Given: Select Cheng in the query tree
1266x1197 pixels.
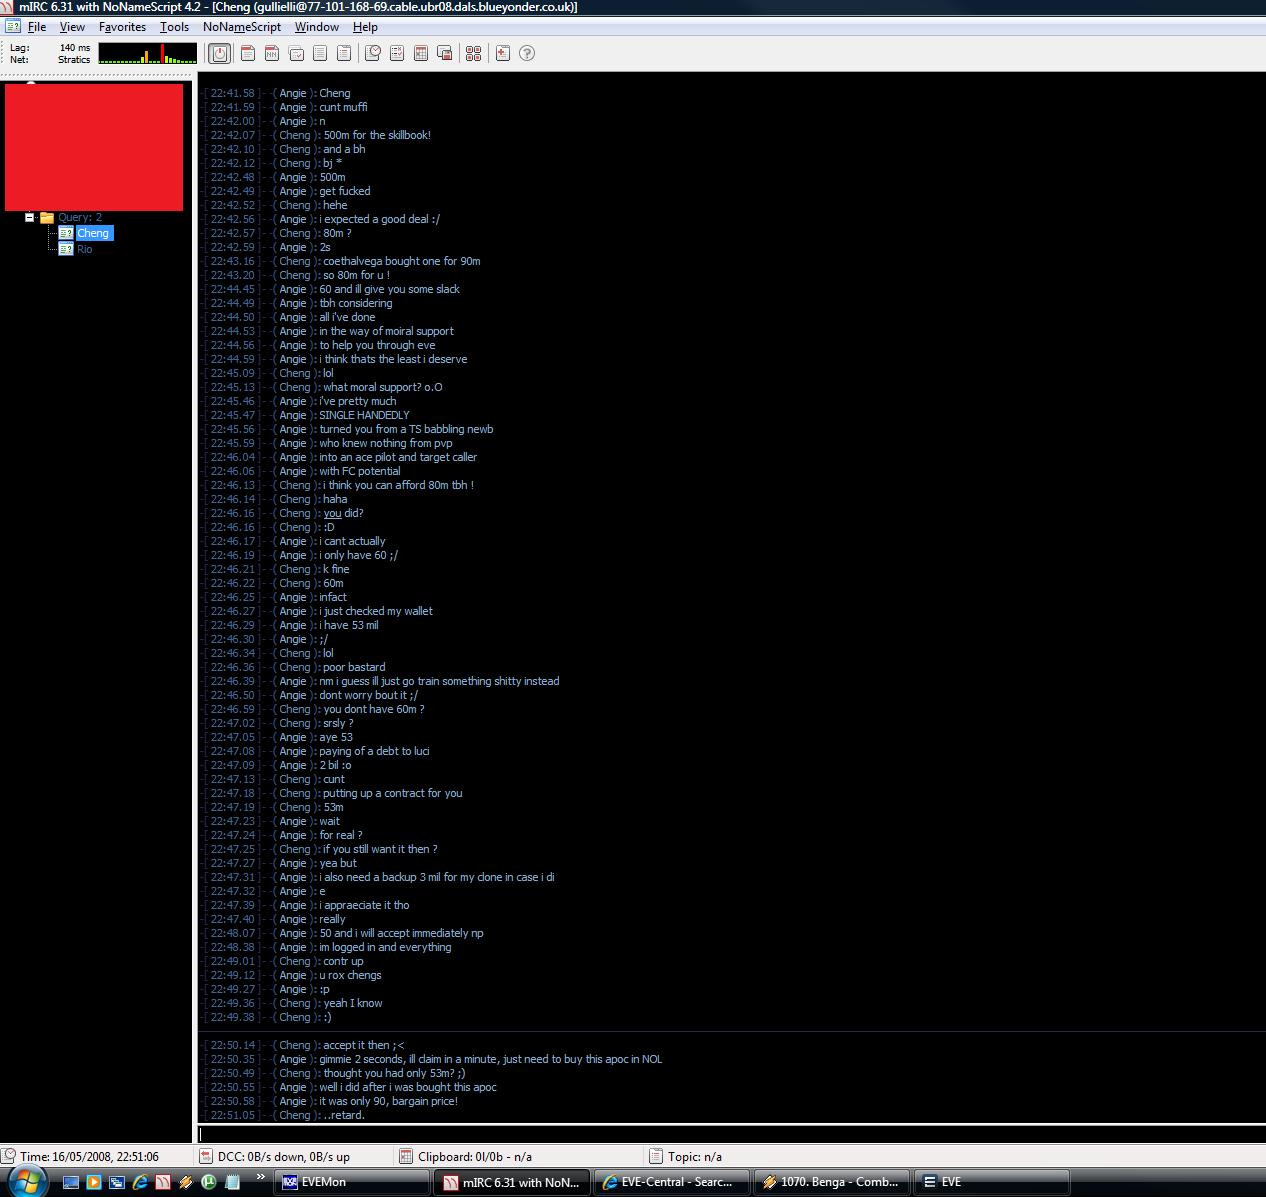Looking at the screenshot, I should pyautogui.click(x=93, y=233).
